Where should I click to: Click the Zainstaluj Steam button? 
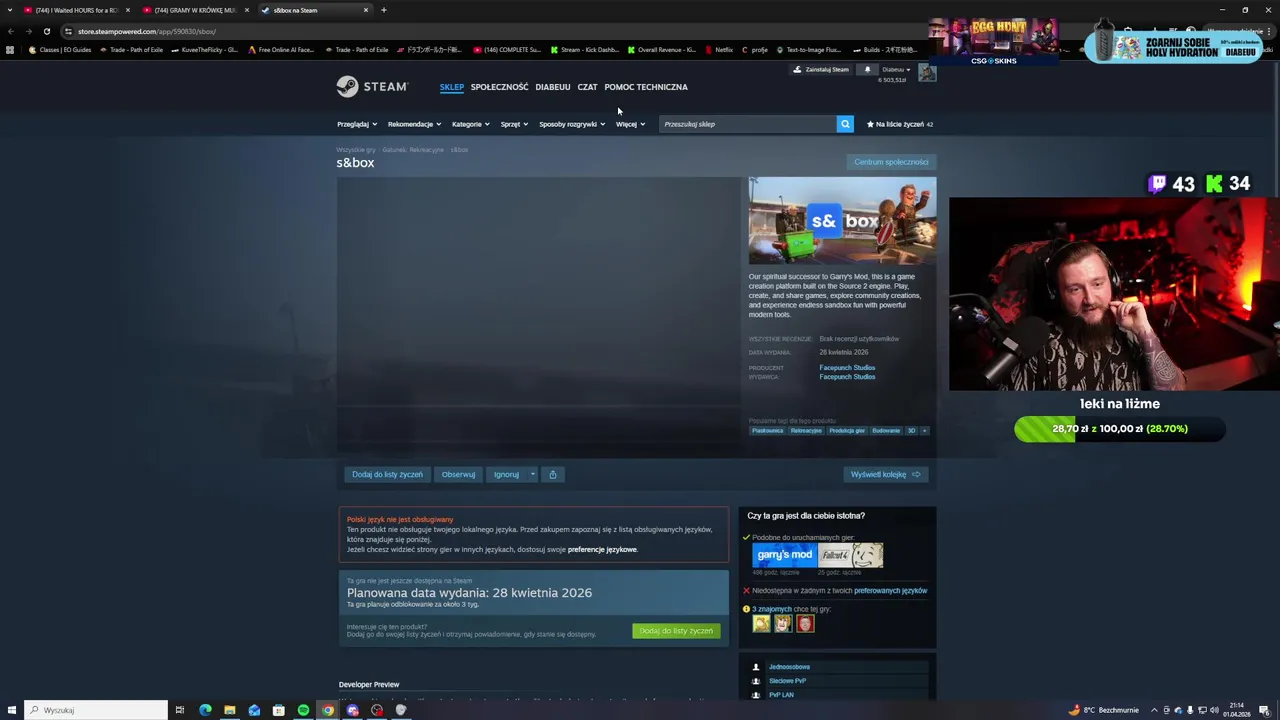click(x=821, y=69)
